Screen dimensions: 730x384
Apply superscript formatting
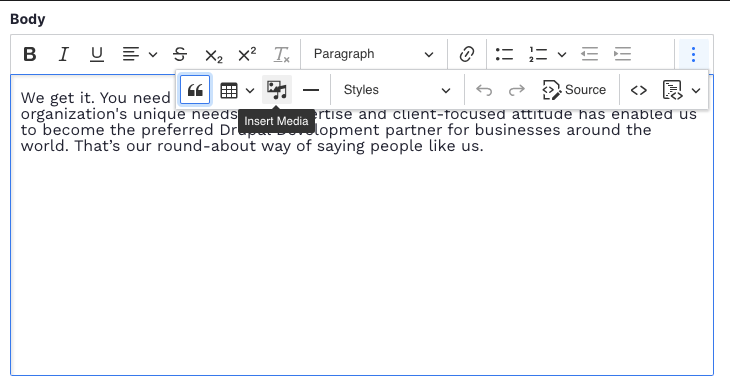(247, 54)
